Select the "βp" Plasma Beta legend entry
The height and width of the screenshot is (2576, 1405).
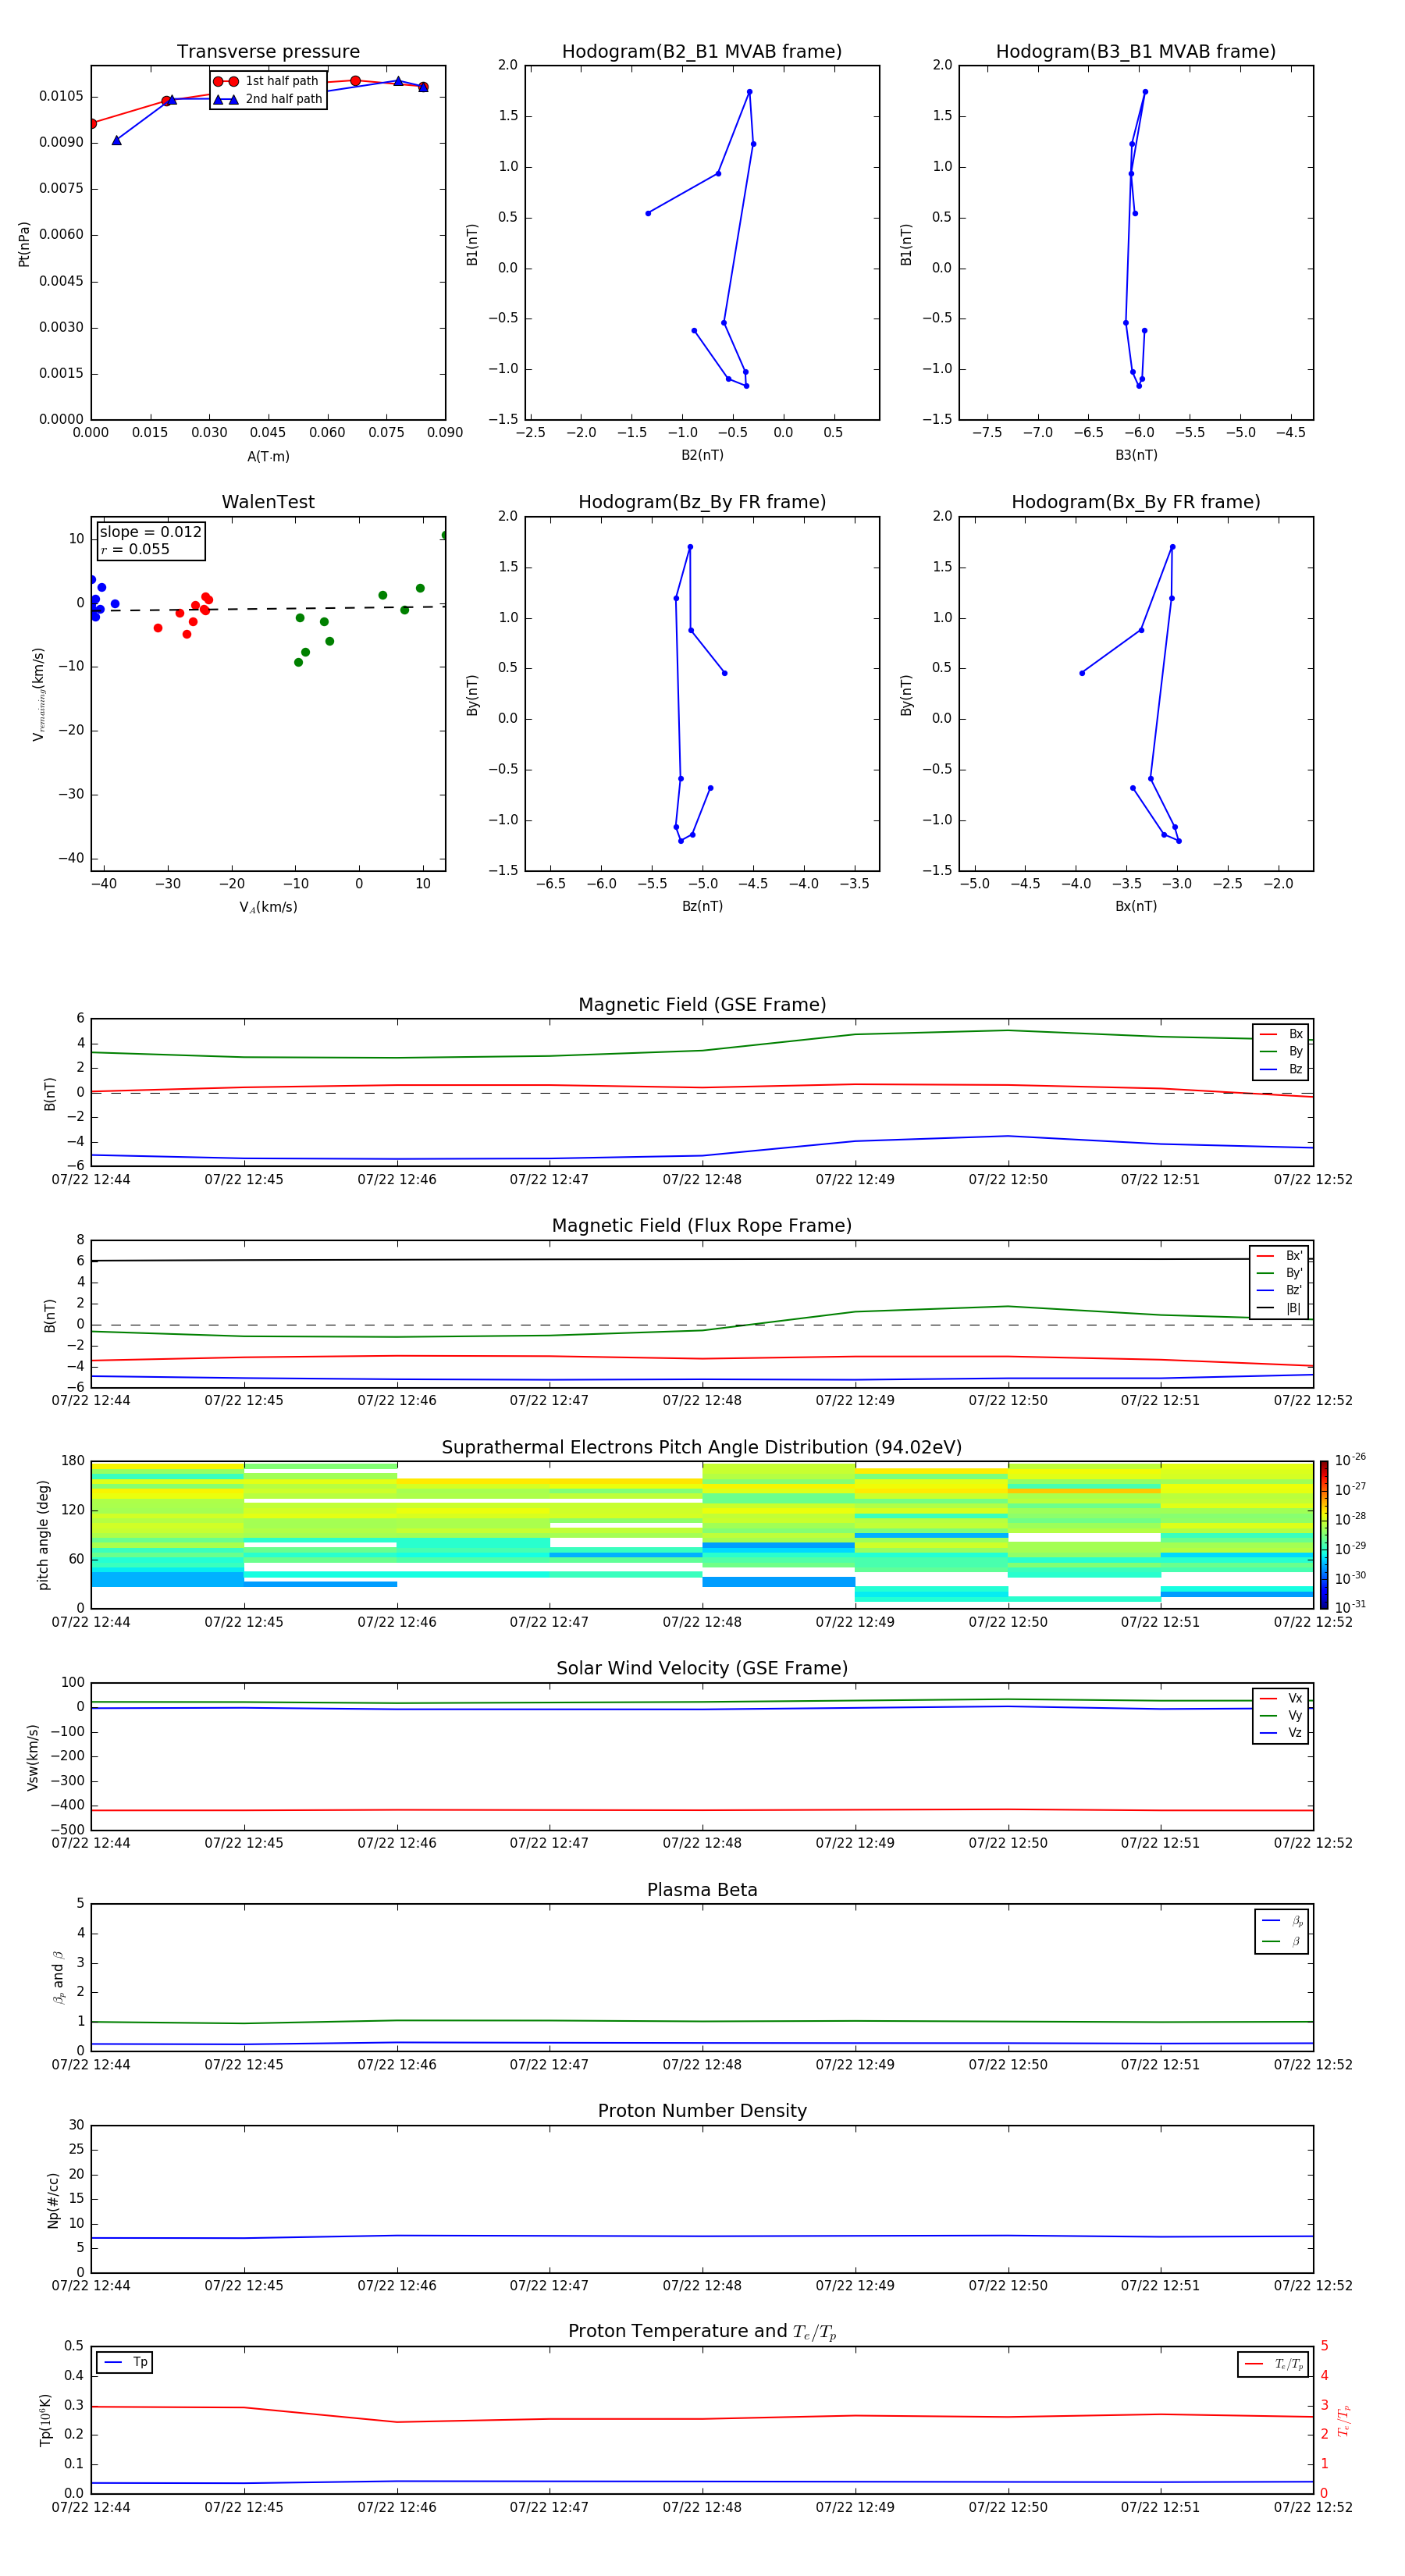click(1282, 1921)
